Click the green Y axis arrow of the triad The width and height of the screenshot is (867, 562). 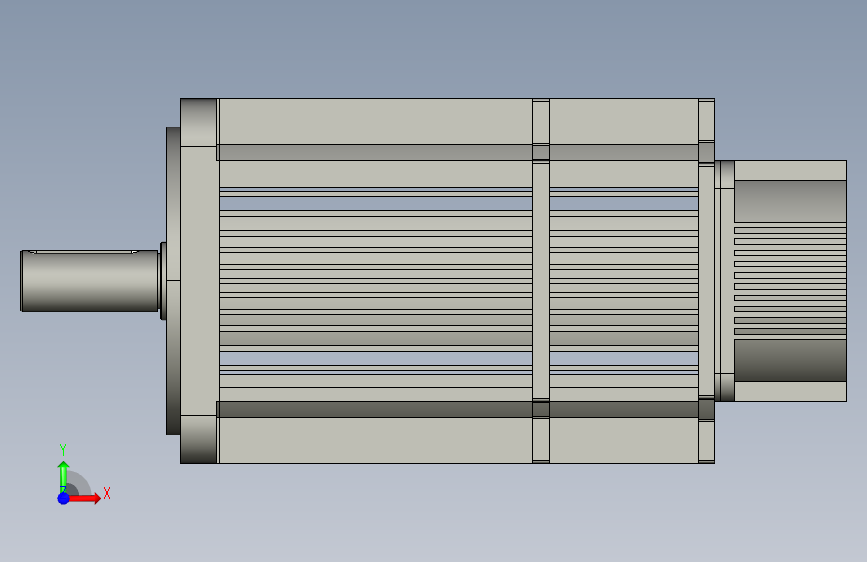[63, 477]
